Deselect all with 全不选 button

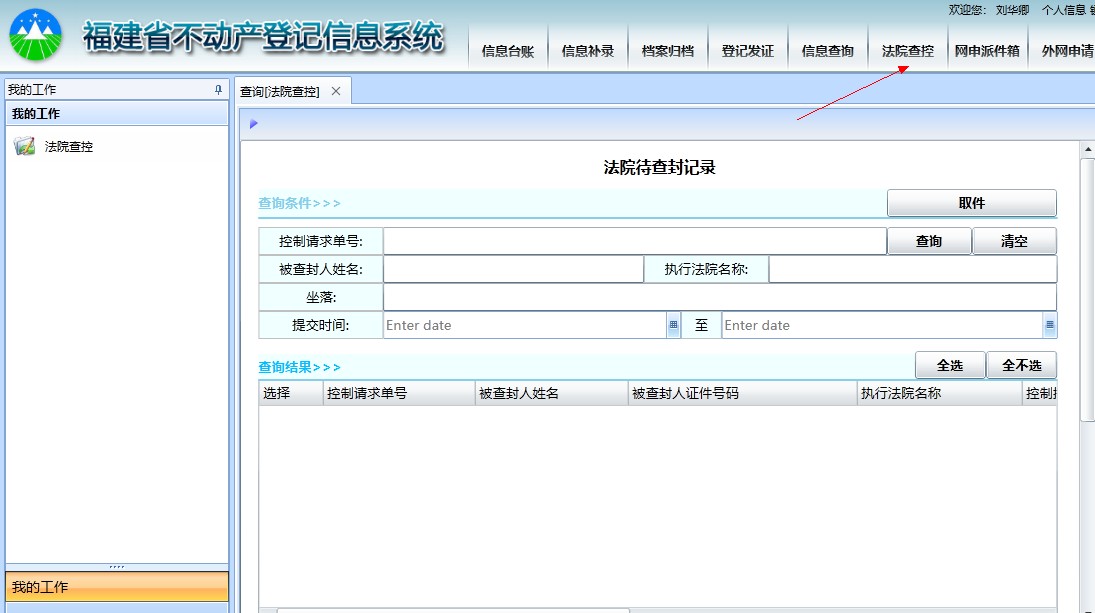1021,366
